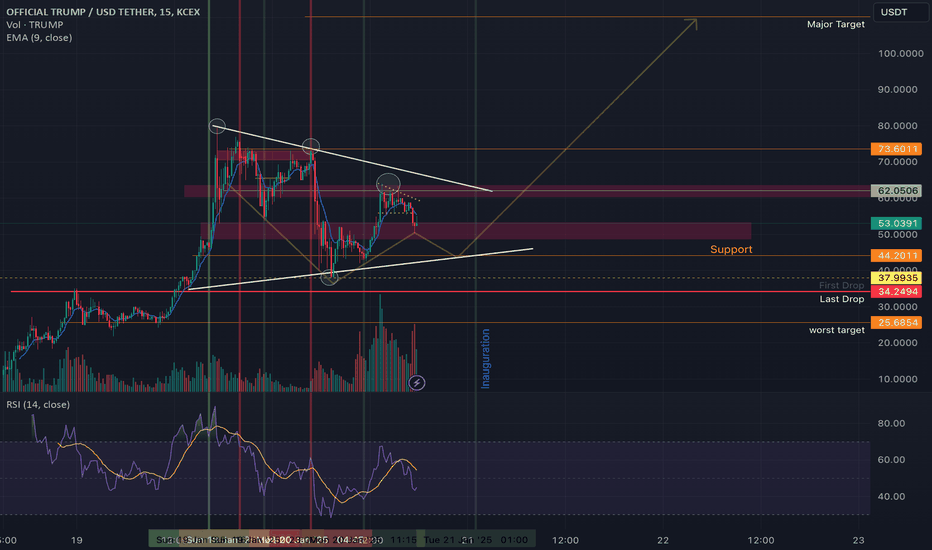Click the 22 date label on time axis
The image size is (932, 550).
pos(663,540)
